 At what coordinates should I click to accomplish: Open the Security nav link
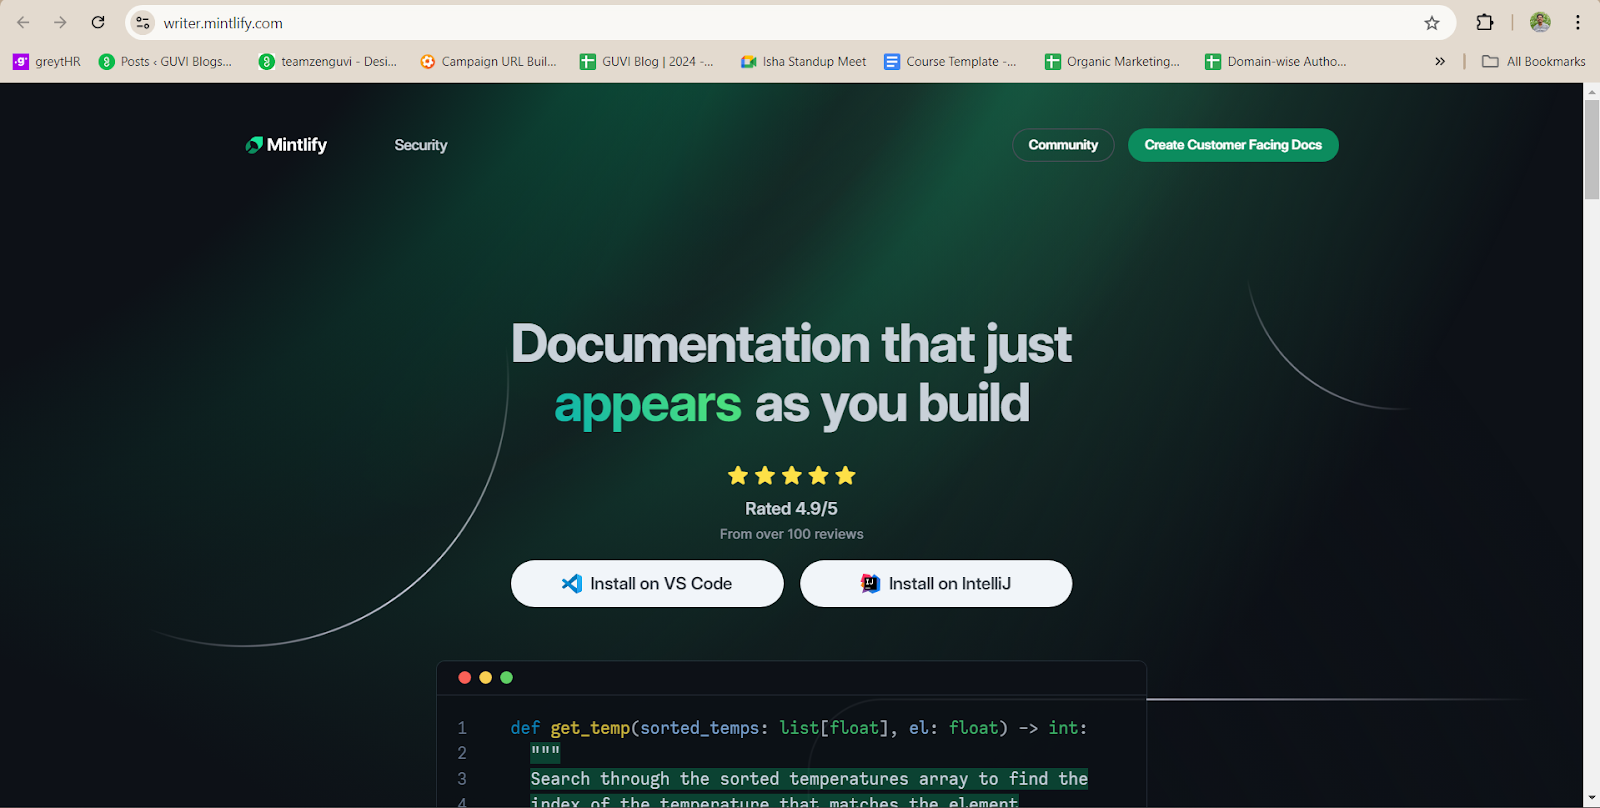(421, 145)
